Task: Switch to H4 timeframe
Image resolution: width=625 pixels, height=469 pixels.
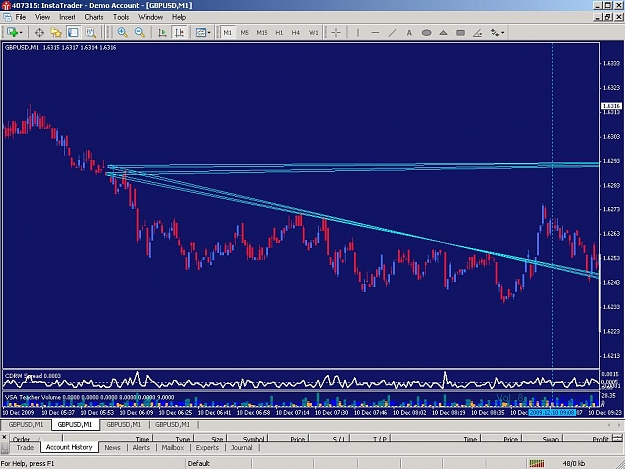Action: [x=296, y=33]
